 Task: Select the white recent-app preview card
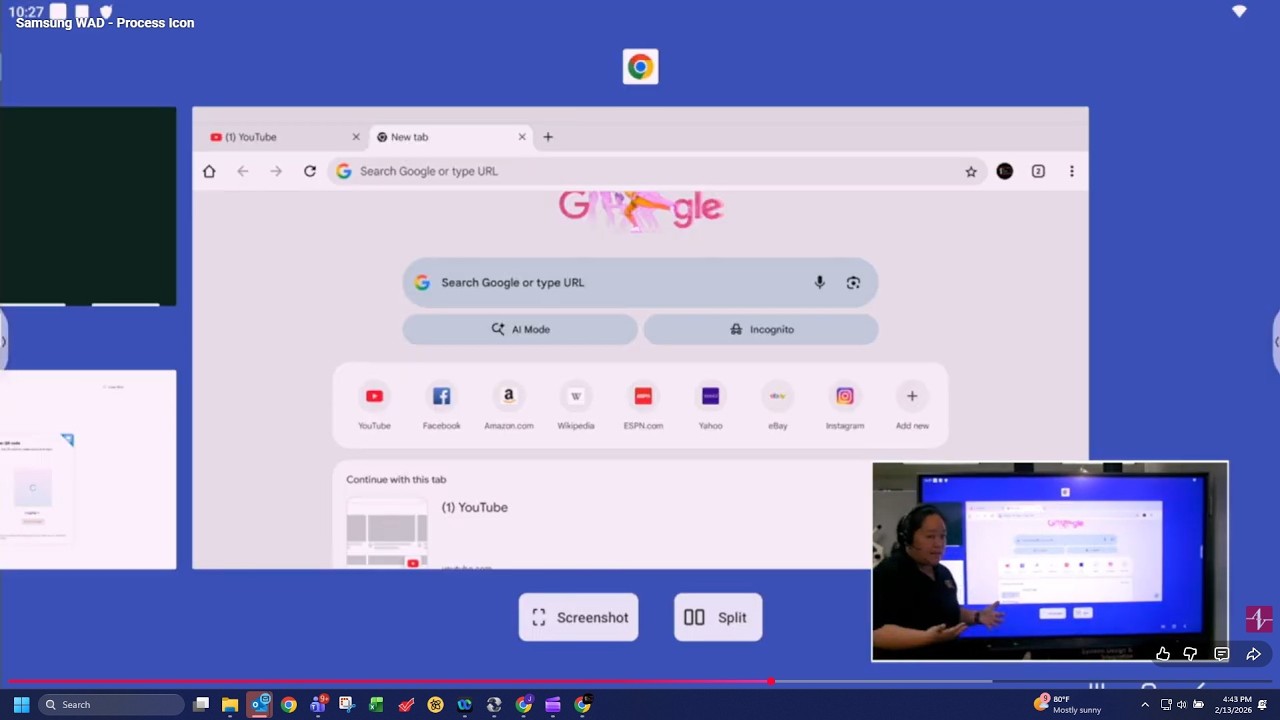click(88, 470)
